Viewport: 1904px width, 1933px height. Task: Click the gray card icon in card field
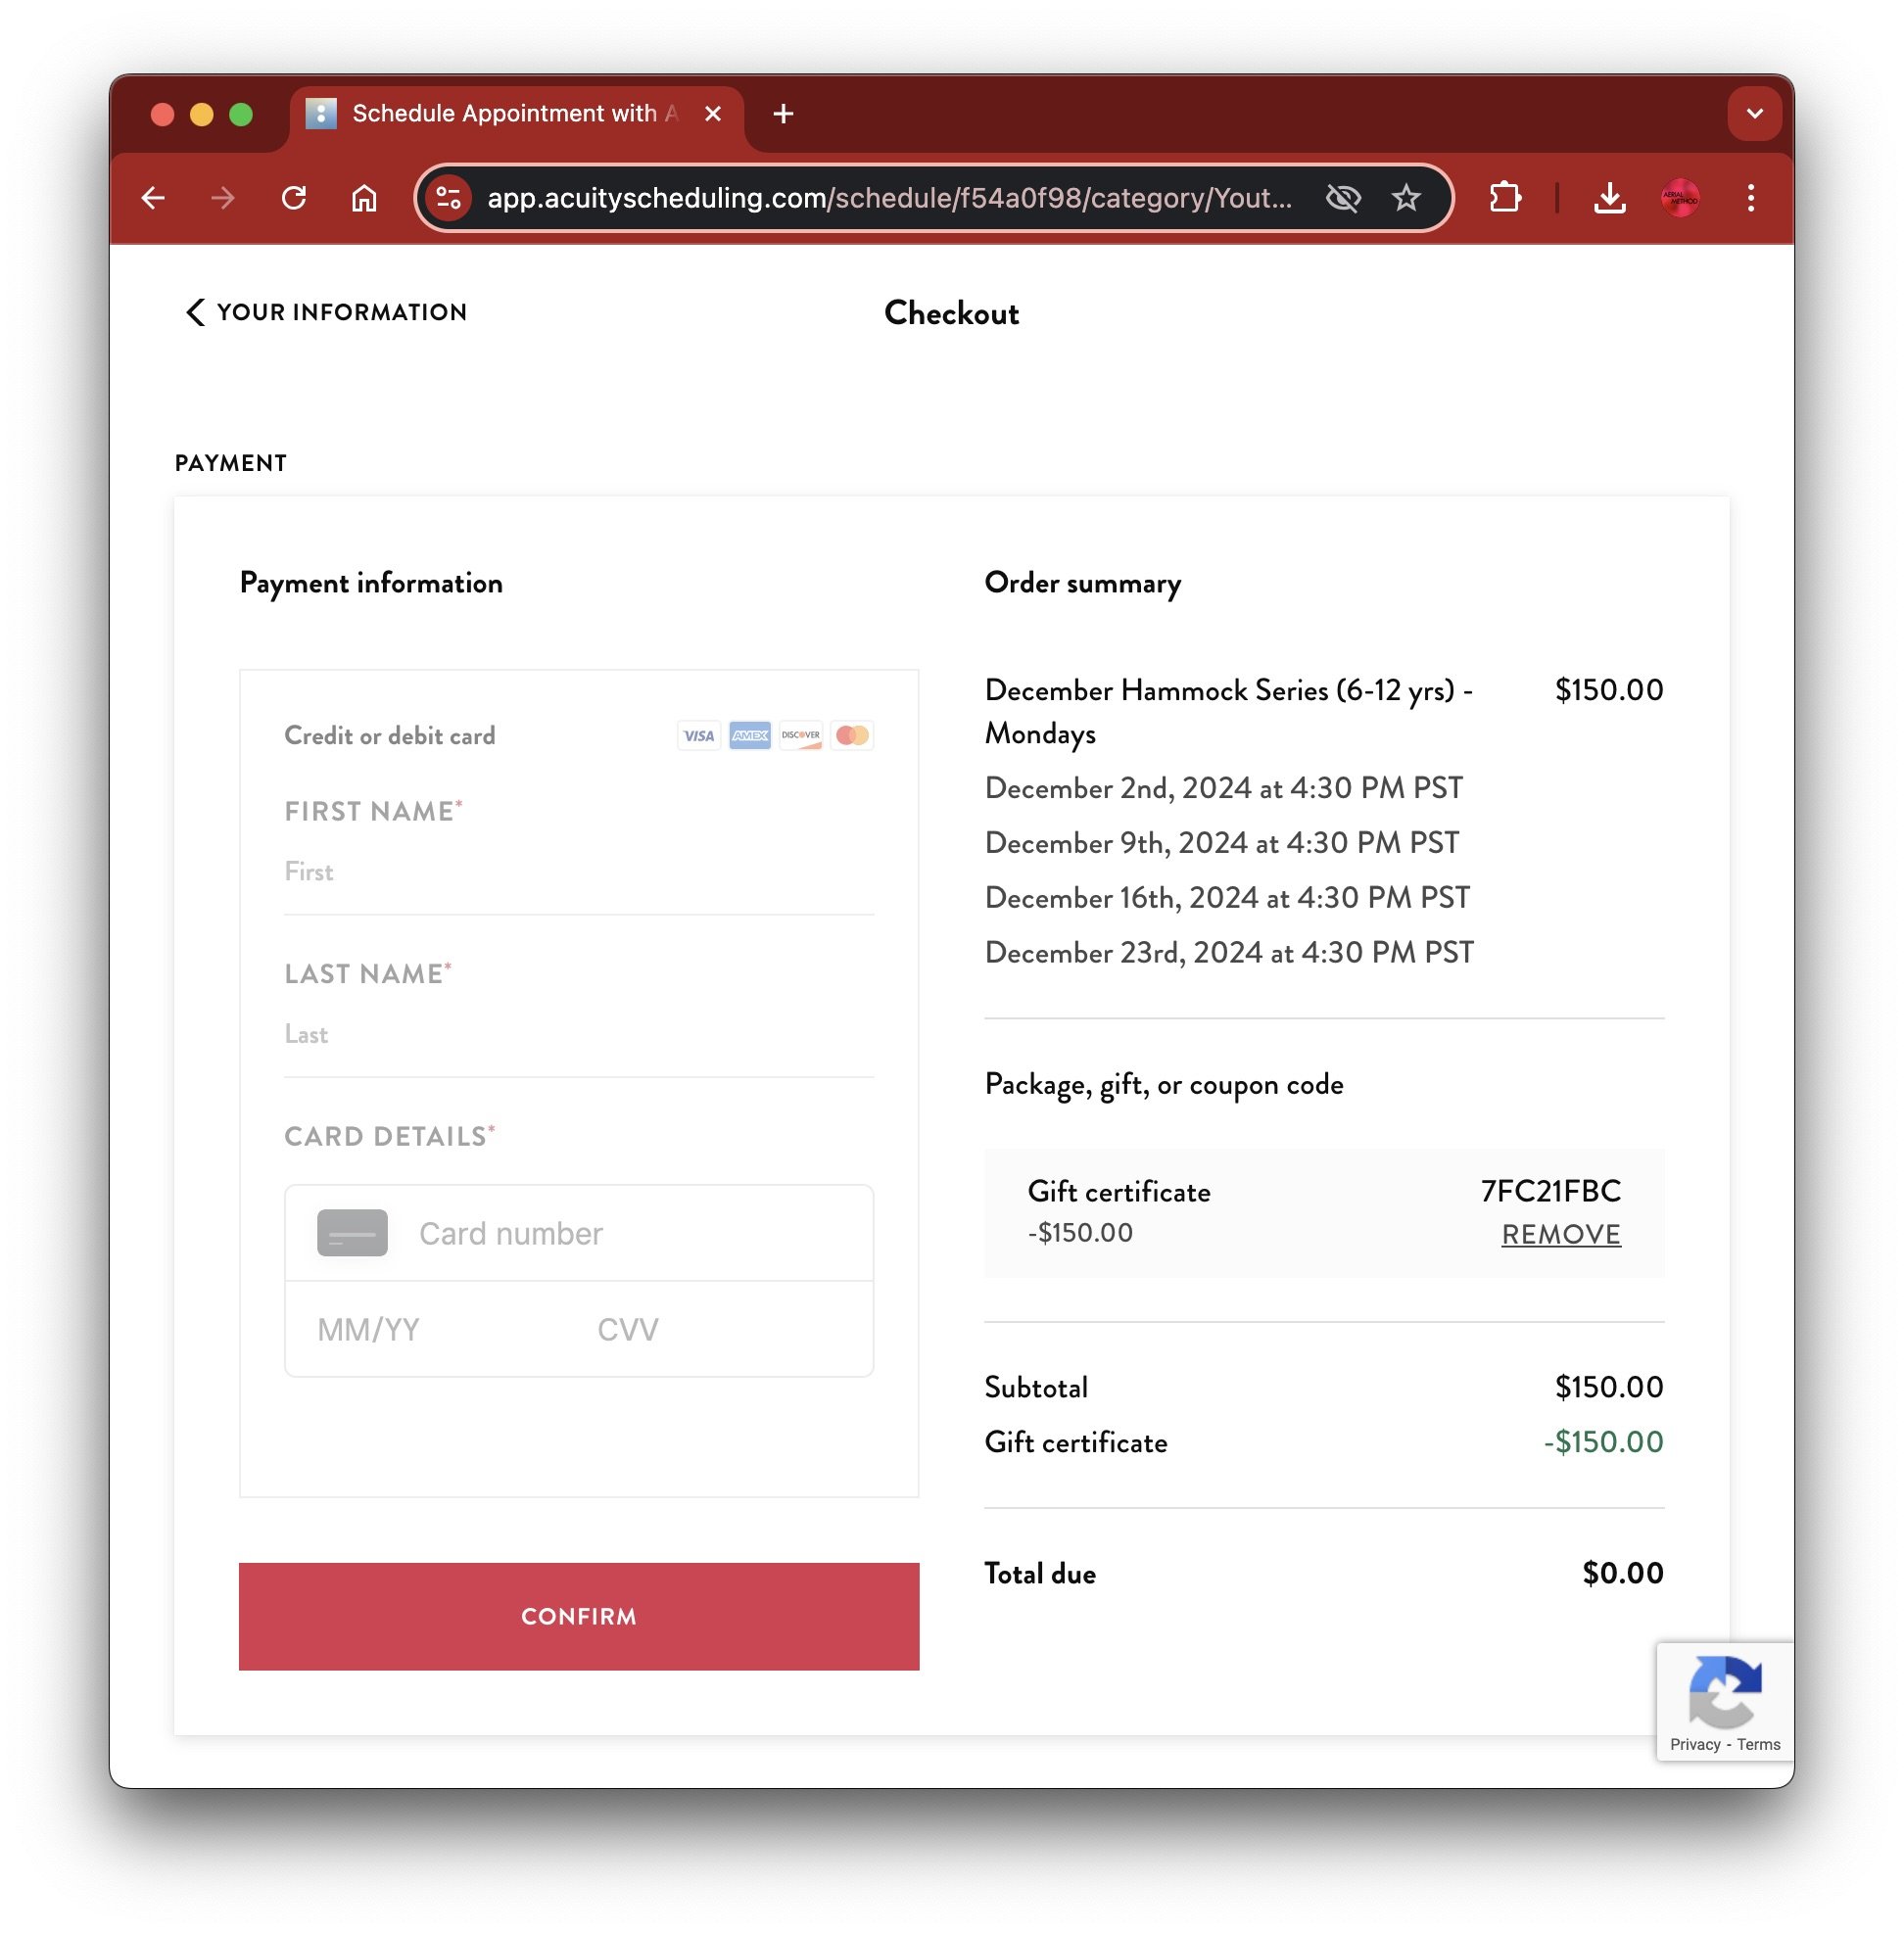352,1233
